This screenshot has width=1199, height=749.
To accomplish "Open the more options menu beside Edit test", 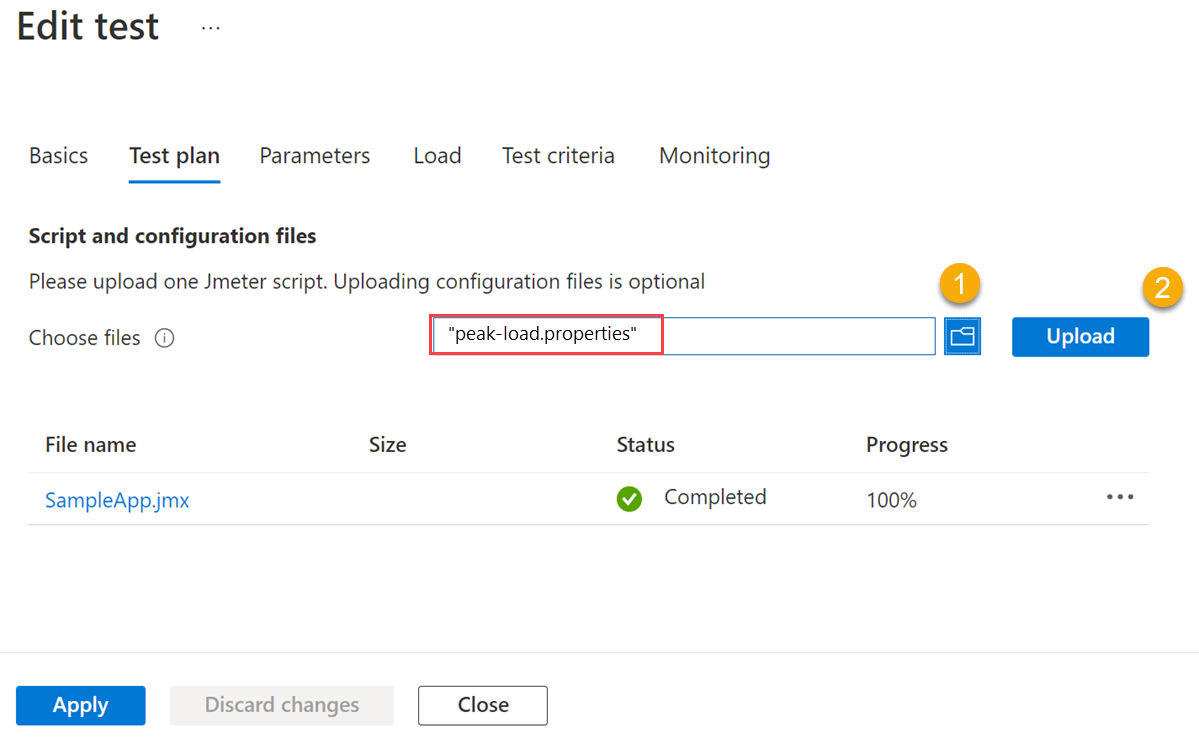I will point(210,27).
